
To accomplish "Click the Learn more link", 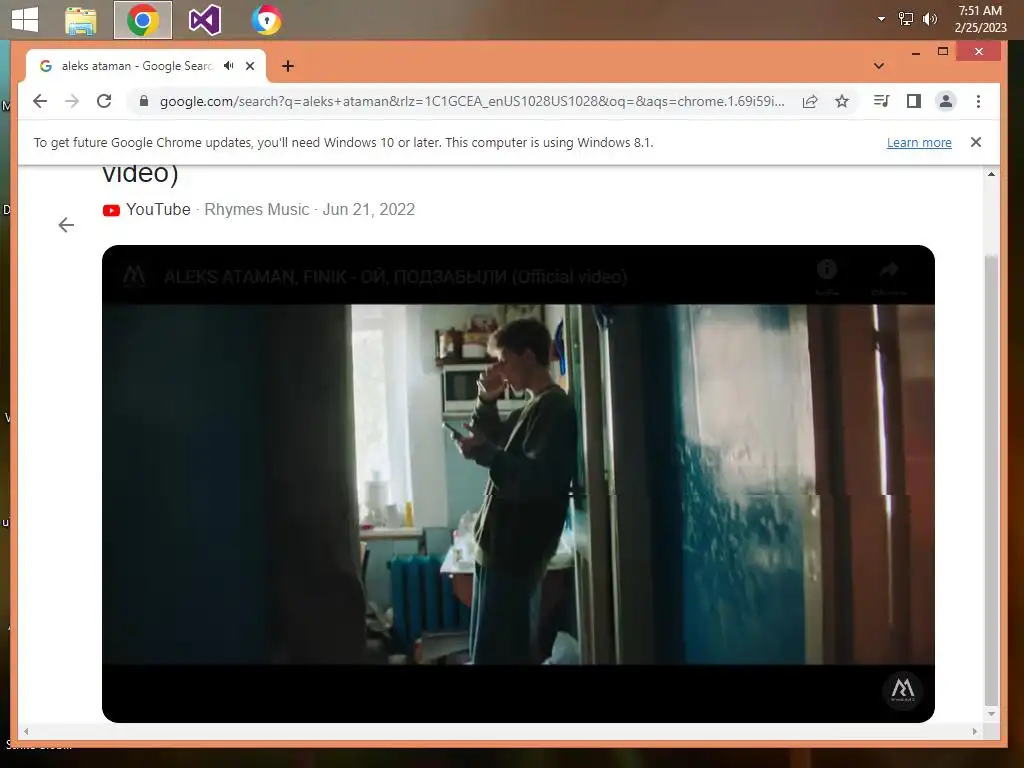I will click(x=919, y=142).
